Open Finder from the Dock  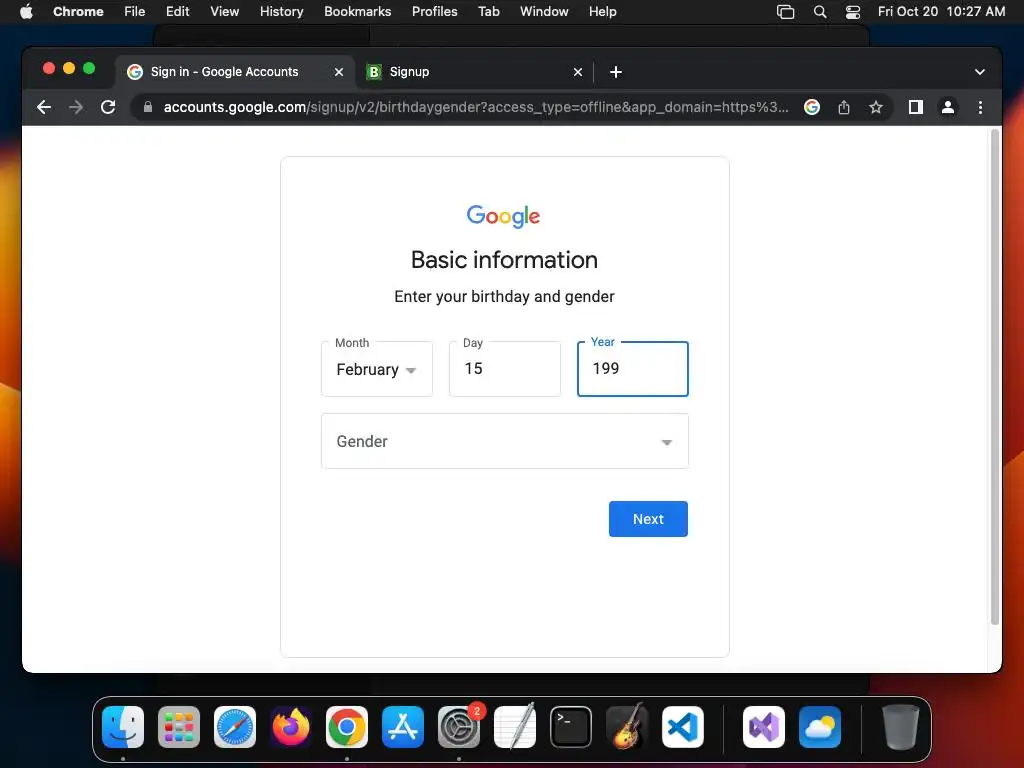pos(123,727)
